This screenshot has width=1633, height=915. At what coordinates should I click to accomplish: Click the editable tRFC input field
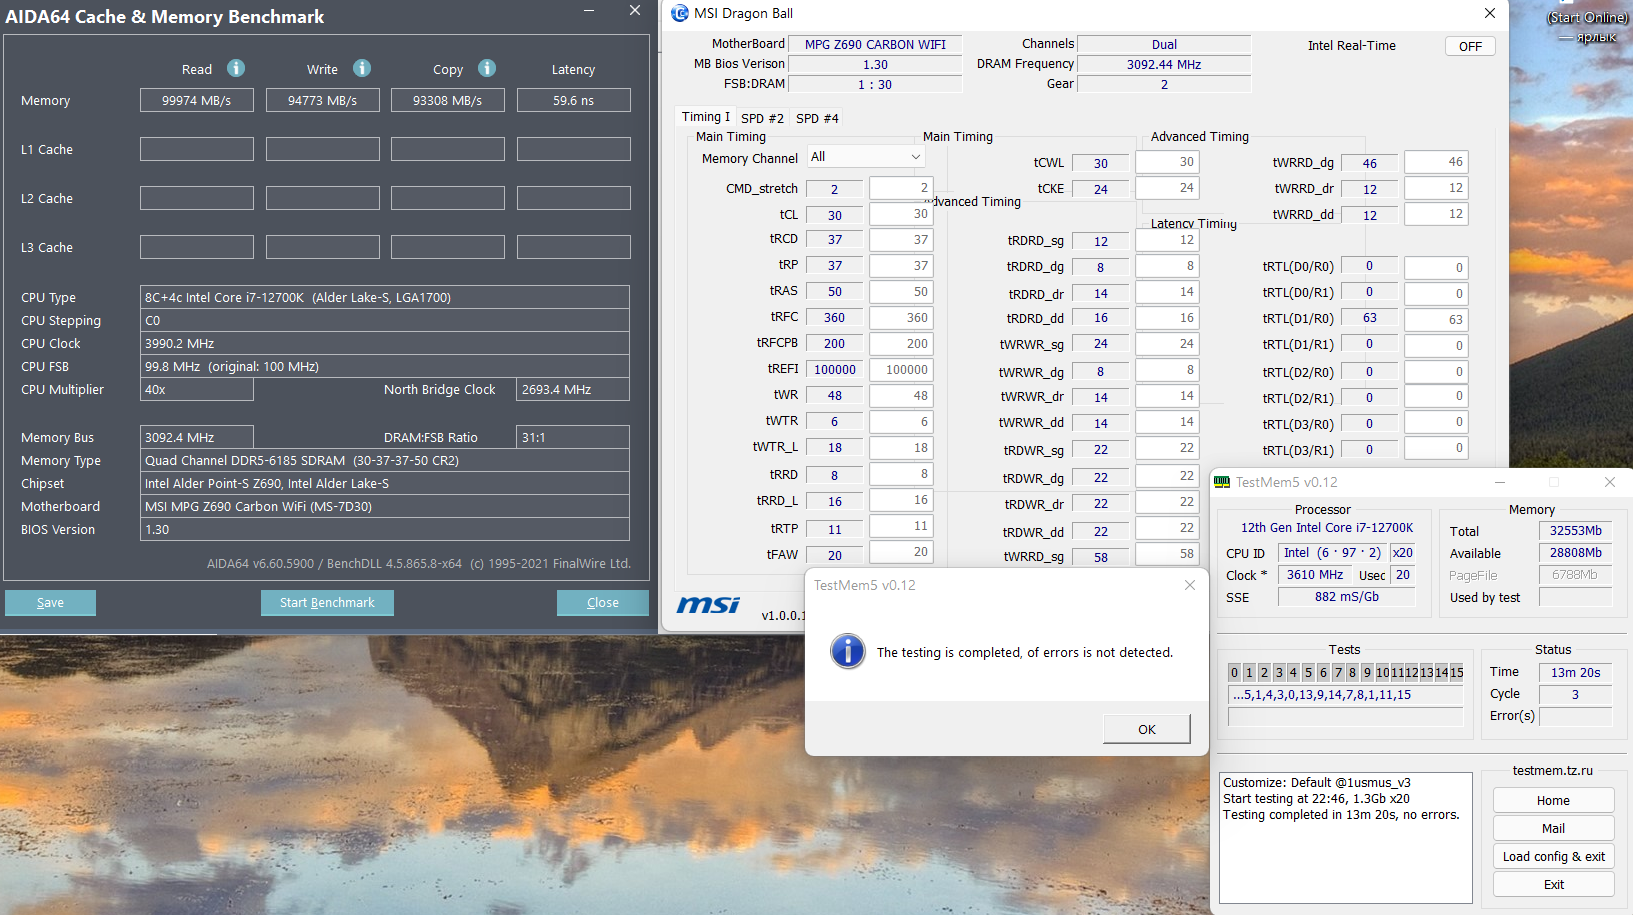901,318
